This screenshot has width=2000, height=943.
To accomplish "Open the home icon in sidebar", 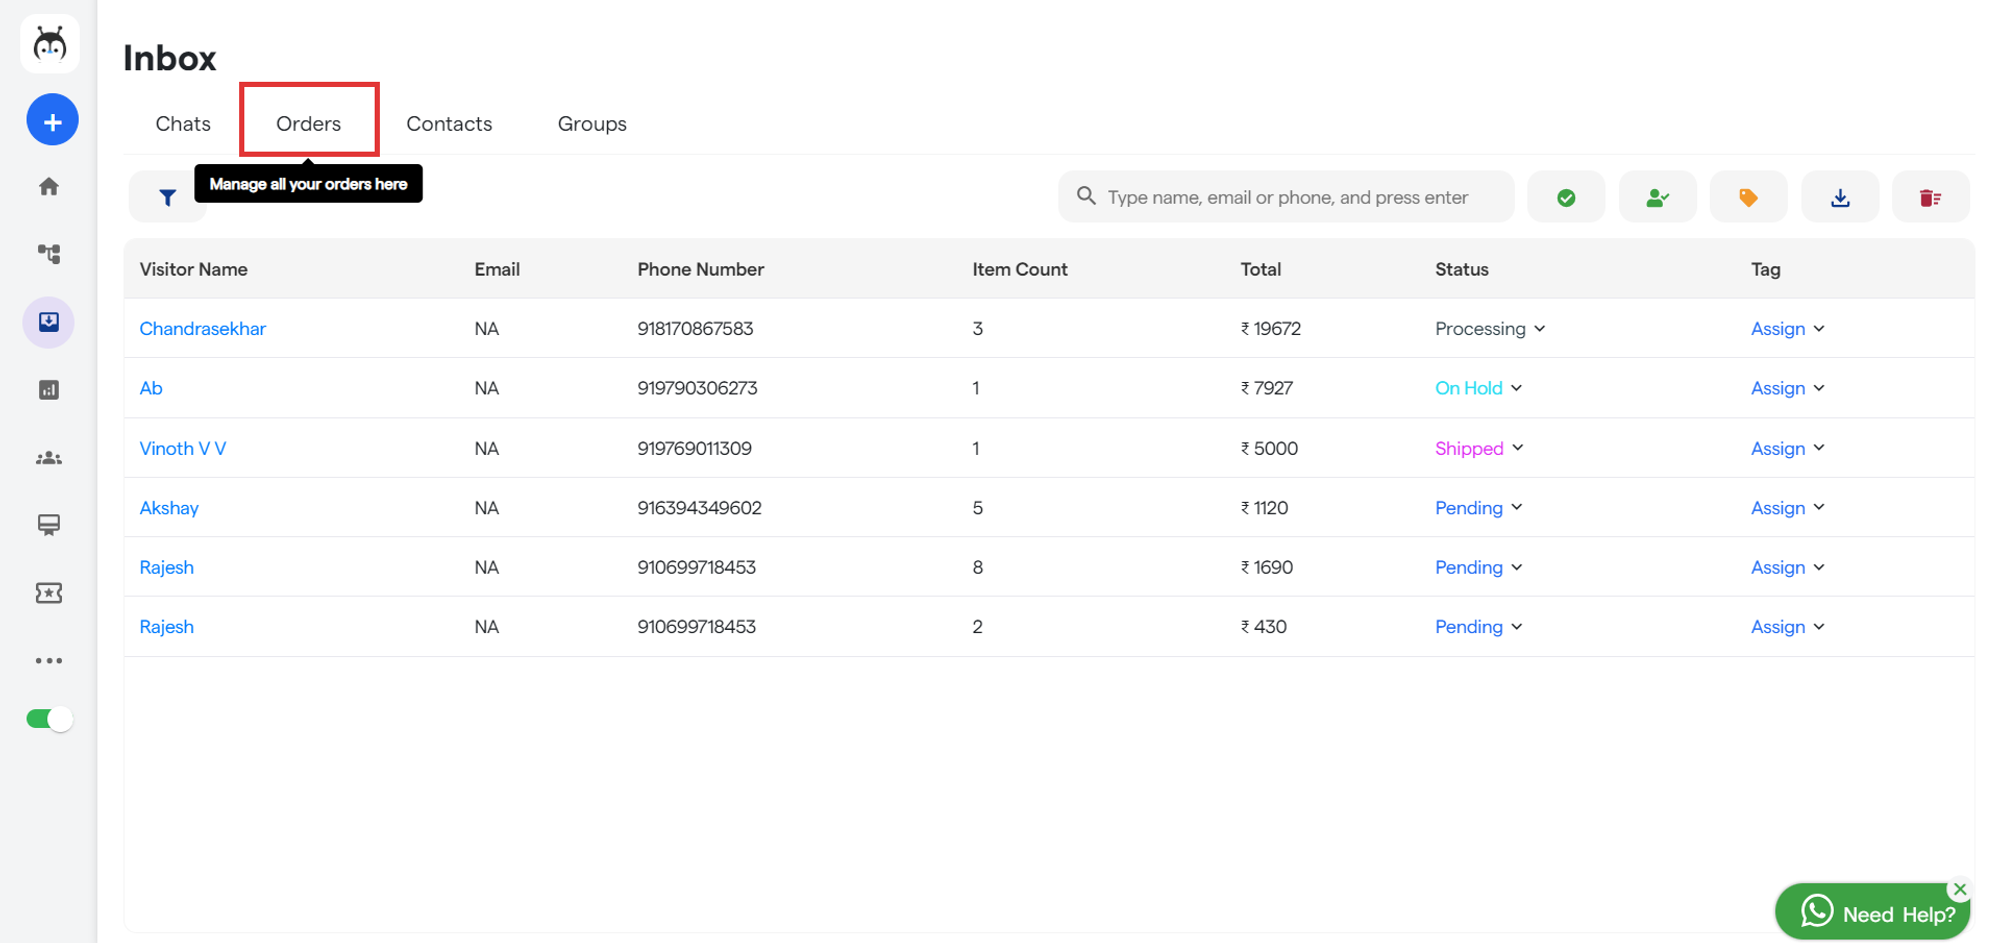I will (x=49, y=187).
